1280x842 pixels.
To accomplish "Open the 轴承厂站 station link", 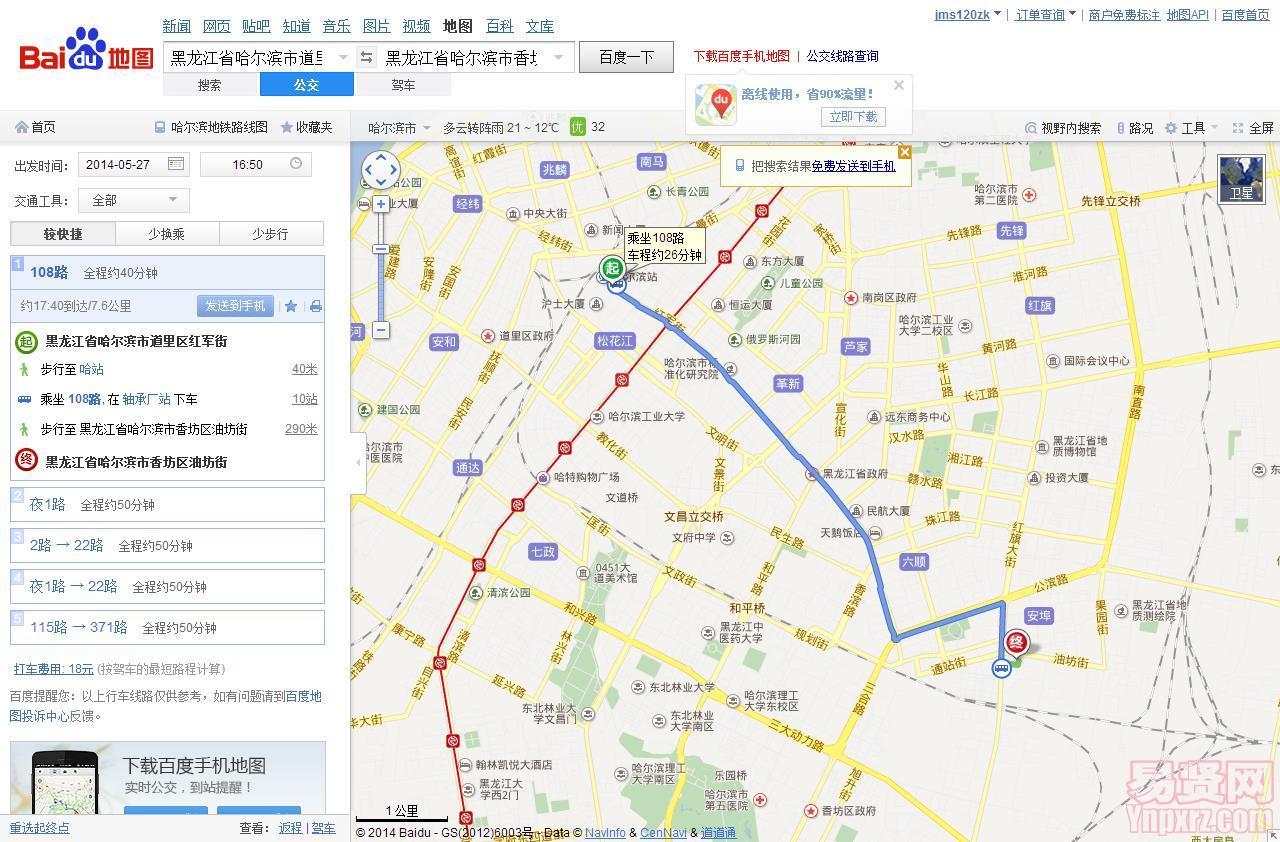I will pyautogui.click(x=146, y=399).
